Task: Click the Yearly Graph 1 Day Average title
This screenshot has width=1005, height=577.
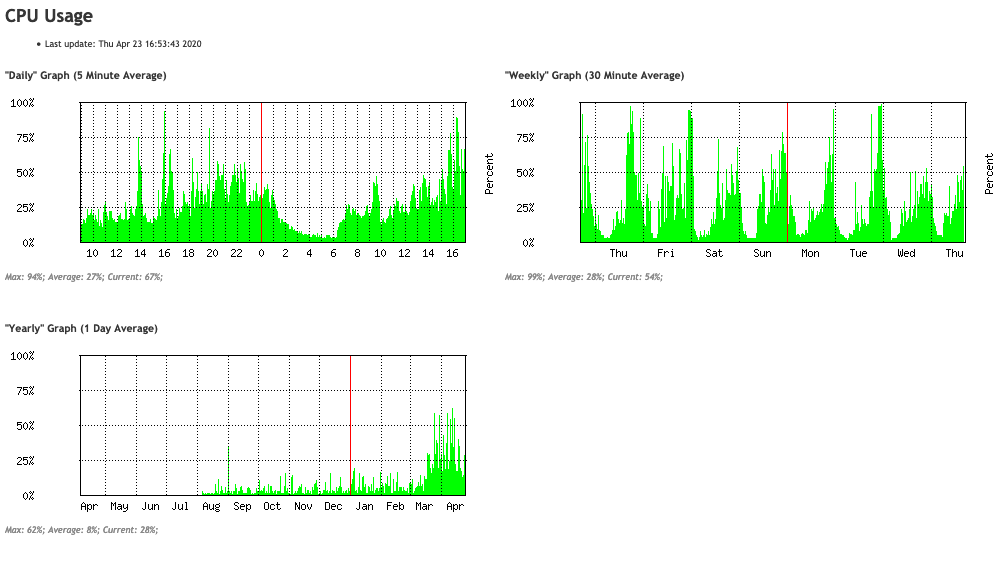Action: [82, 328]
